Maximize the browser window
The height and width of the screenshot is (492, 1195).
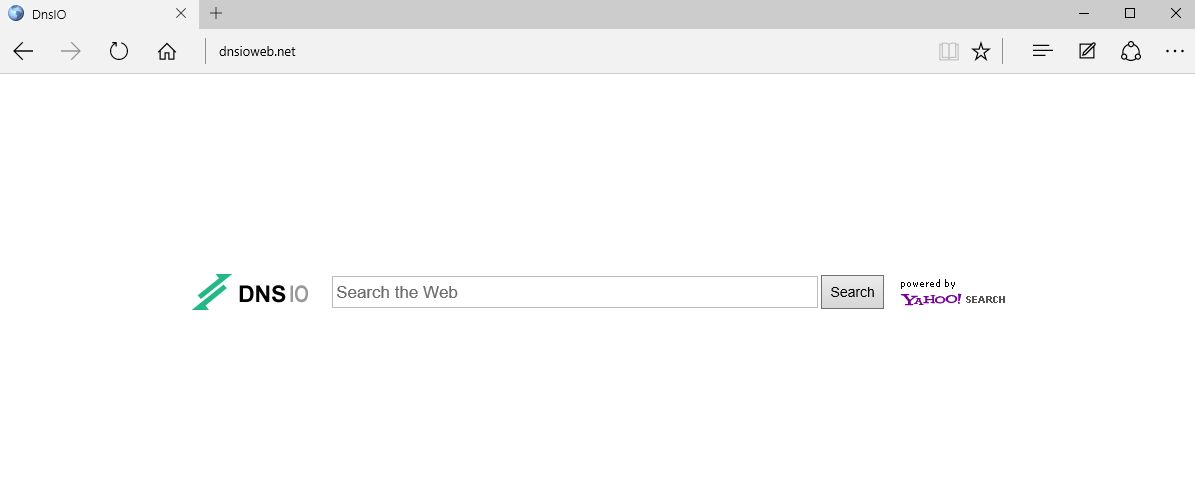(x=1130, y=13)
